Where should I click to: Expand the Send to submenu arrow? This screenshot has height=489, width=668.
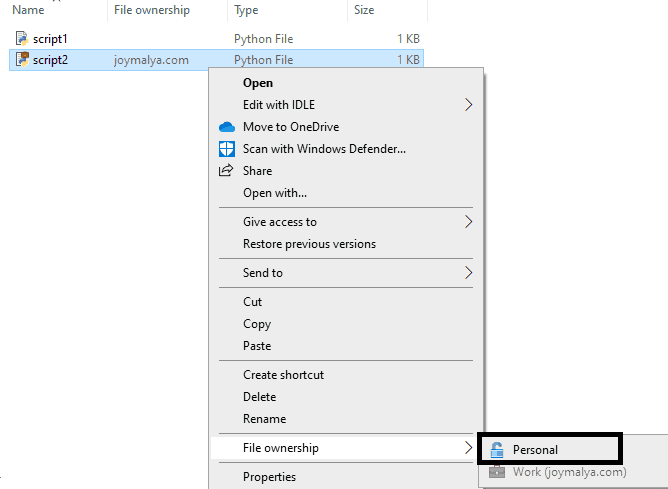[468, 273]
